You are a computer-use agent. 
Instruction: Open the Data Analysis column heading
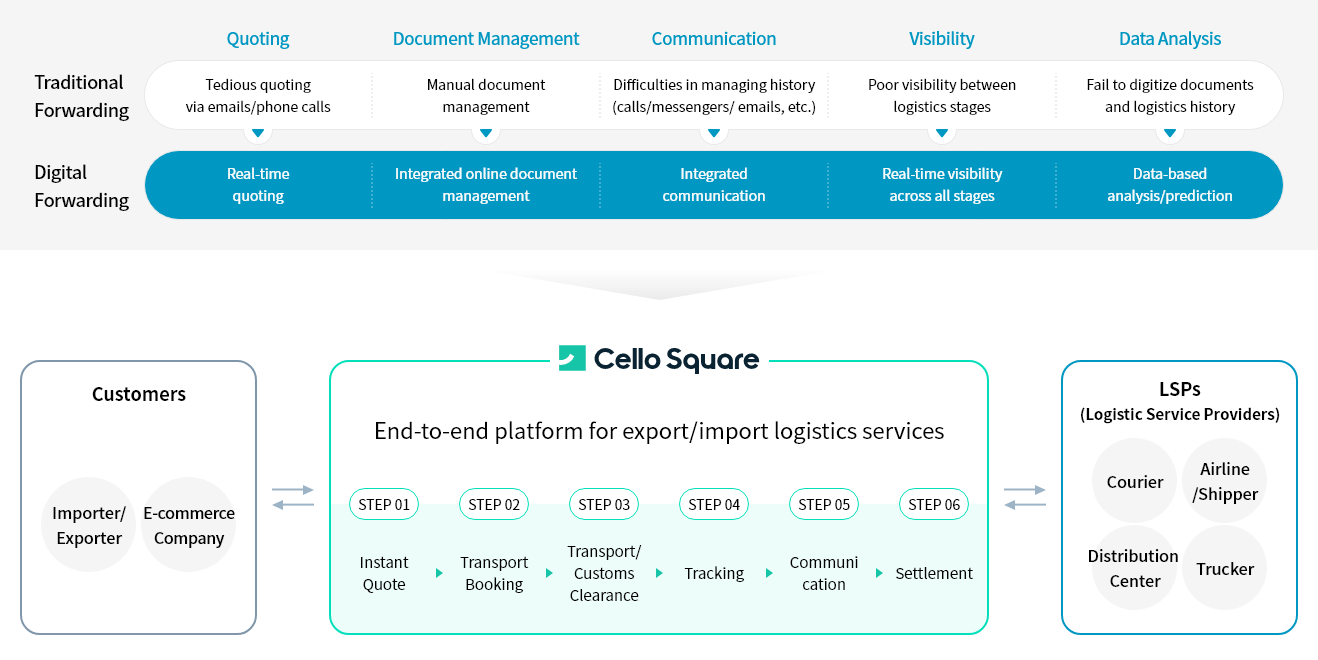1170,39
